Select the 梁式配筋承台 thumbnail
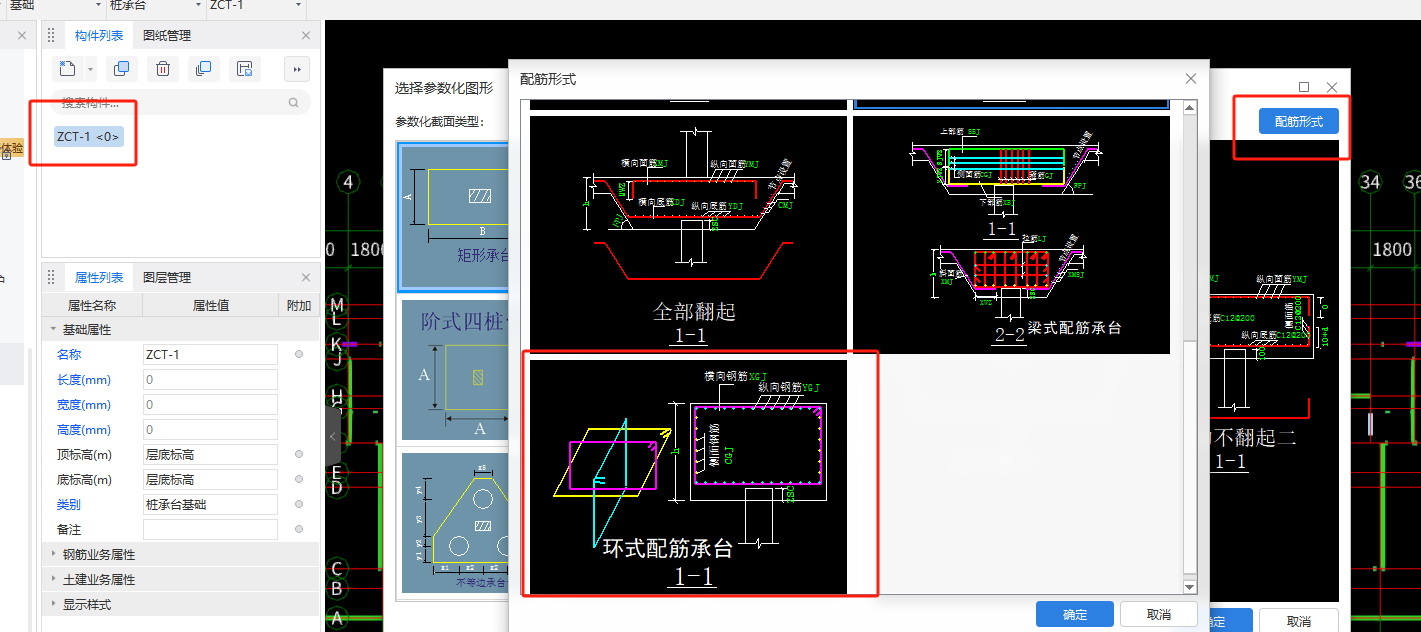This screenshot has width=1421, height=632. pos(1011,234)
